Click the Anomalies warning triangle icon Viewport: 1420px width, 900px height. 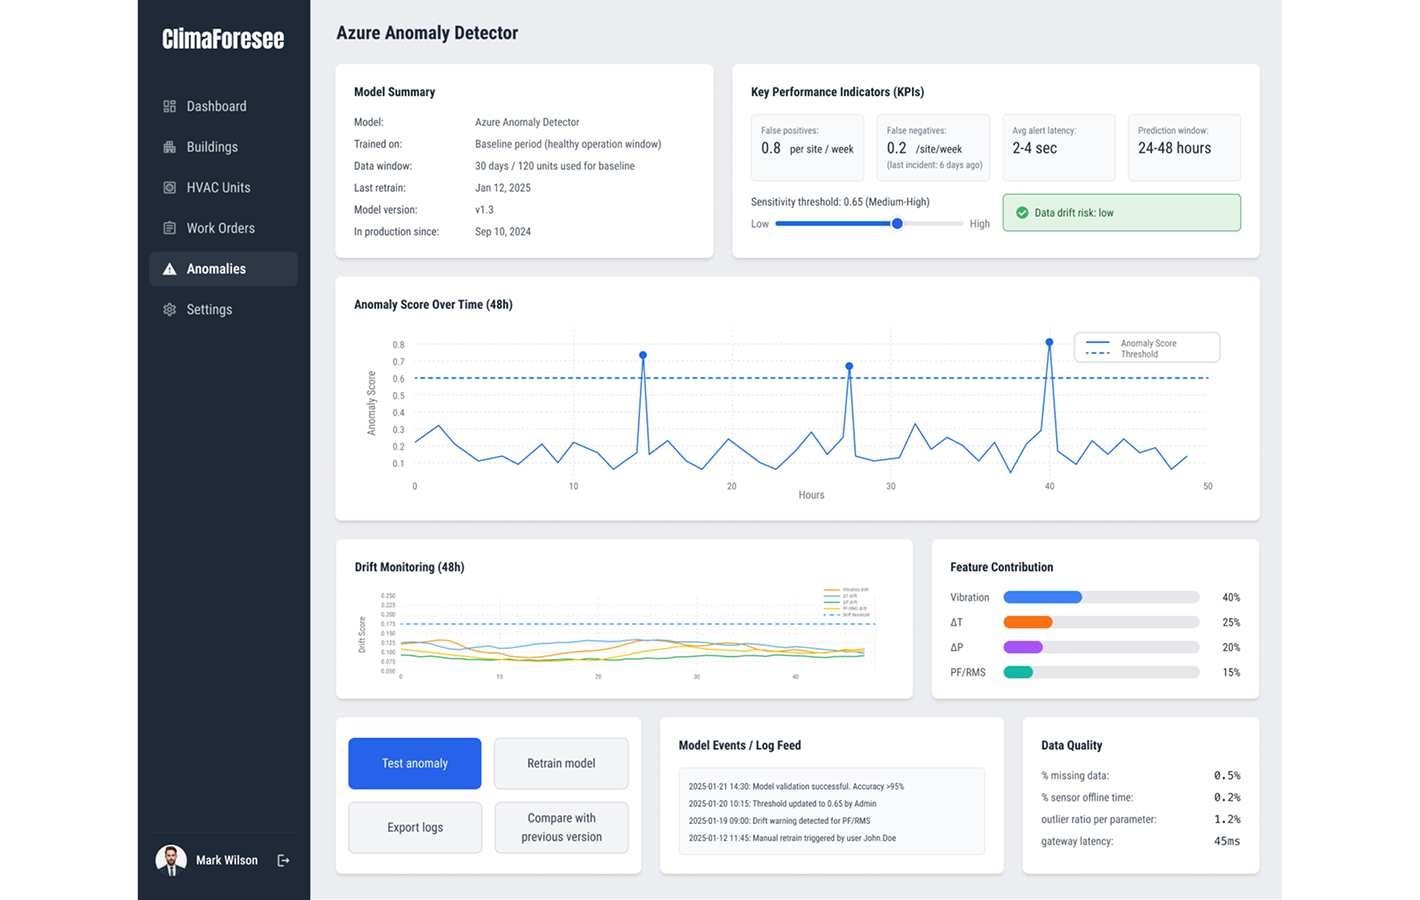169,269
